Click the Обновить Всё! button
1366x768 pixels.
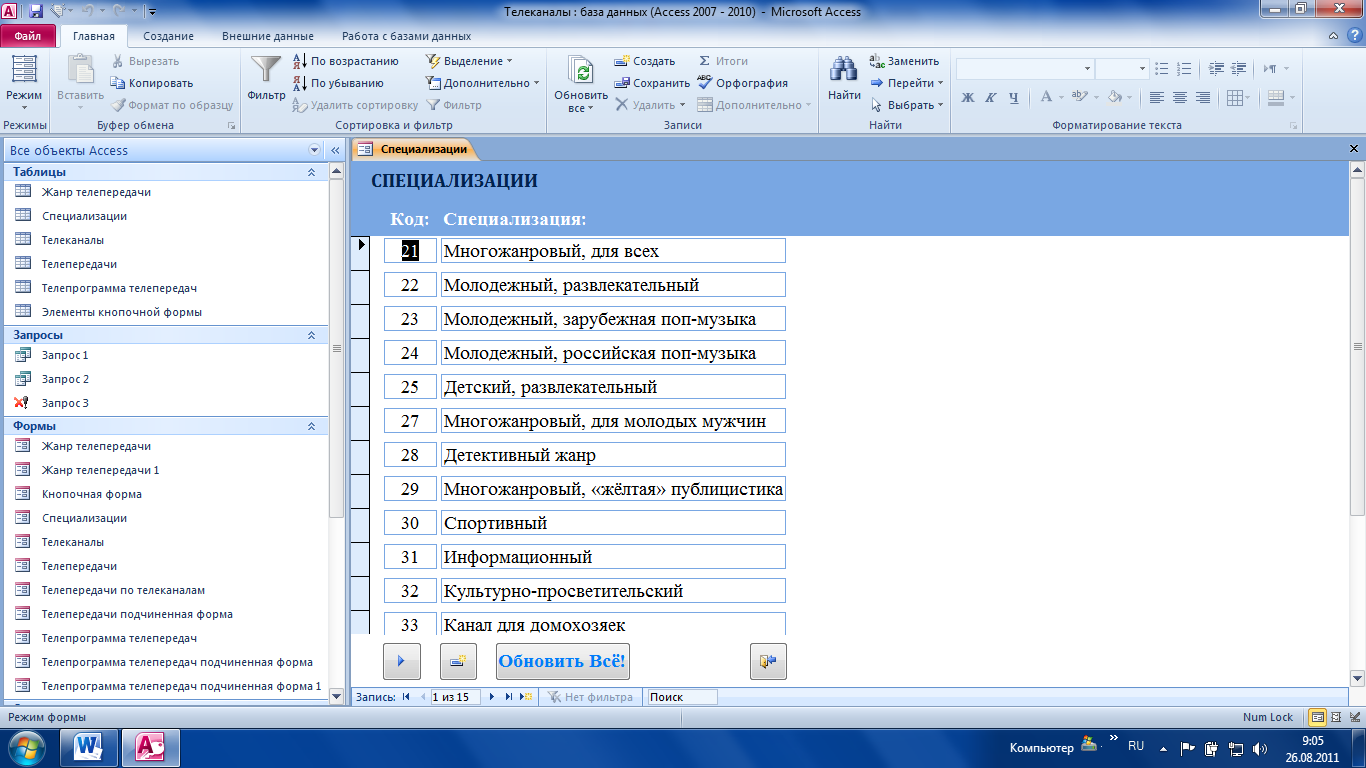(x=563, y=661)
